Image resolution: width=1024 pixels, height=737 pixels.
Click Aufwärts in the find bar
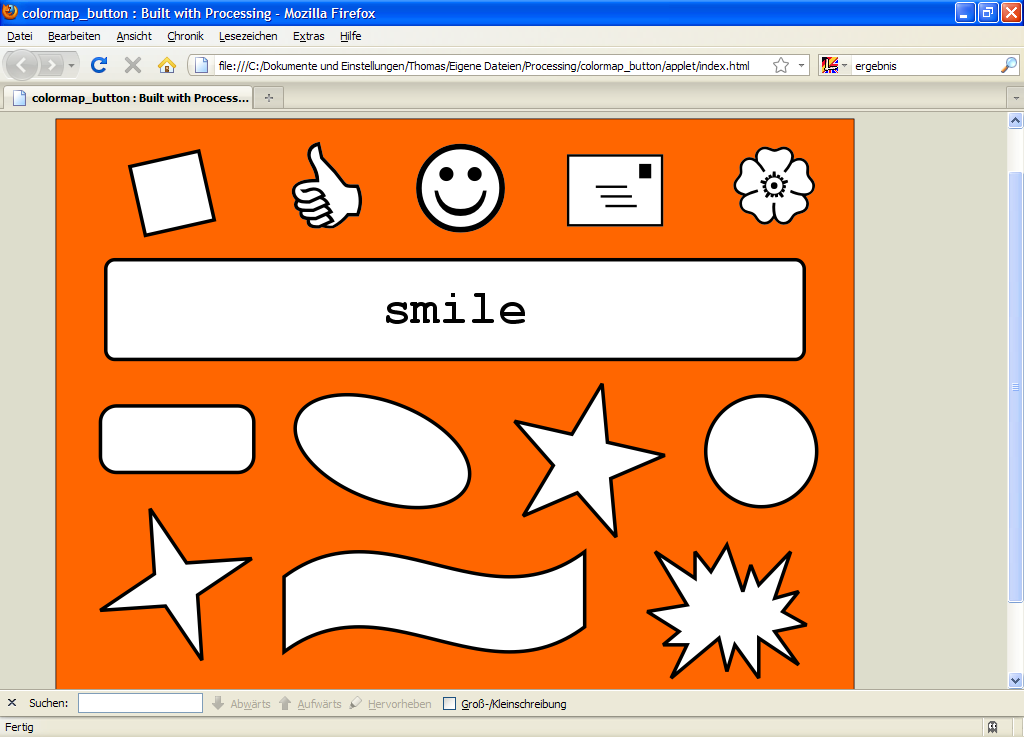pos(312,703)
